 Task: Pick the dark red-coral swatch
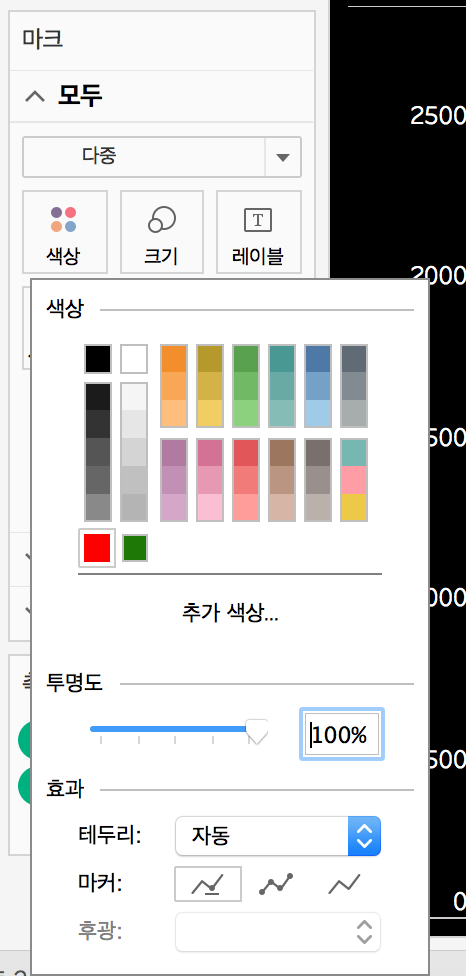[246, 453]
